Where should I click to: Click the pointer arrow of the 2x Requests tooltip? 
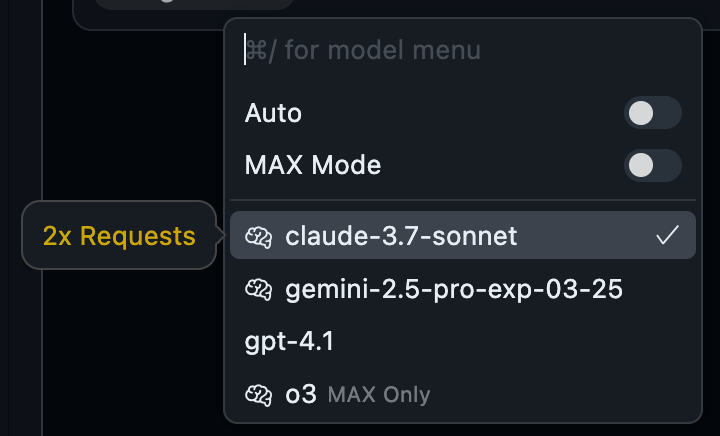220,235
